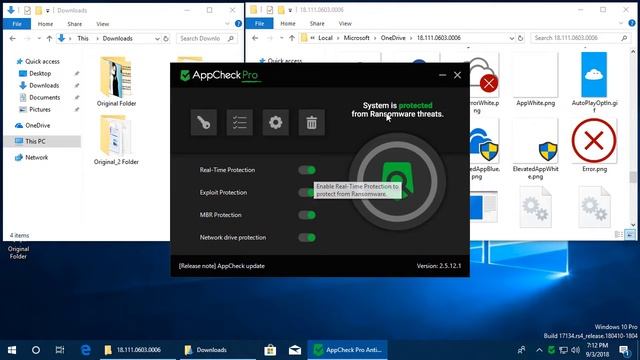Image resolution: width=640 pixels, height=360 pixels.
Task: Select the Original_2 Folder item
Action: (116, 140)
